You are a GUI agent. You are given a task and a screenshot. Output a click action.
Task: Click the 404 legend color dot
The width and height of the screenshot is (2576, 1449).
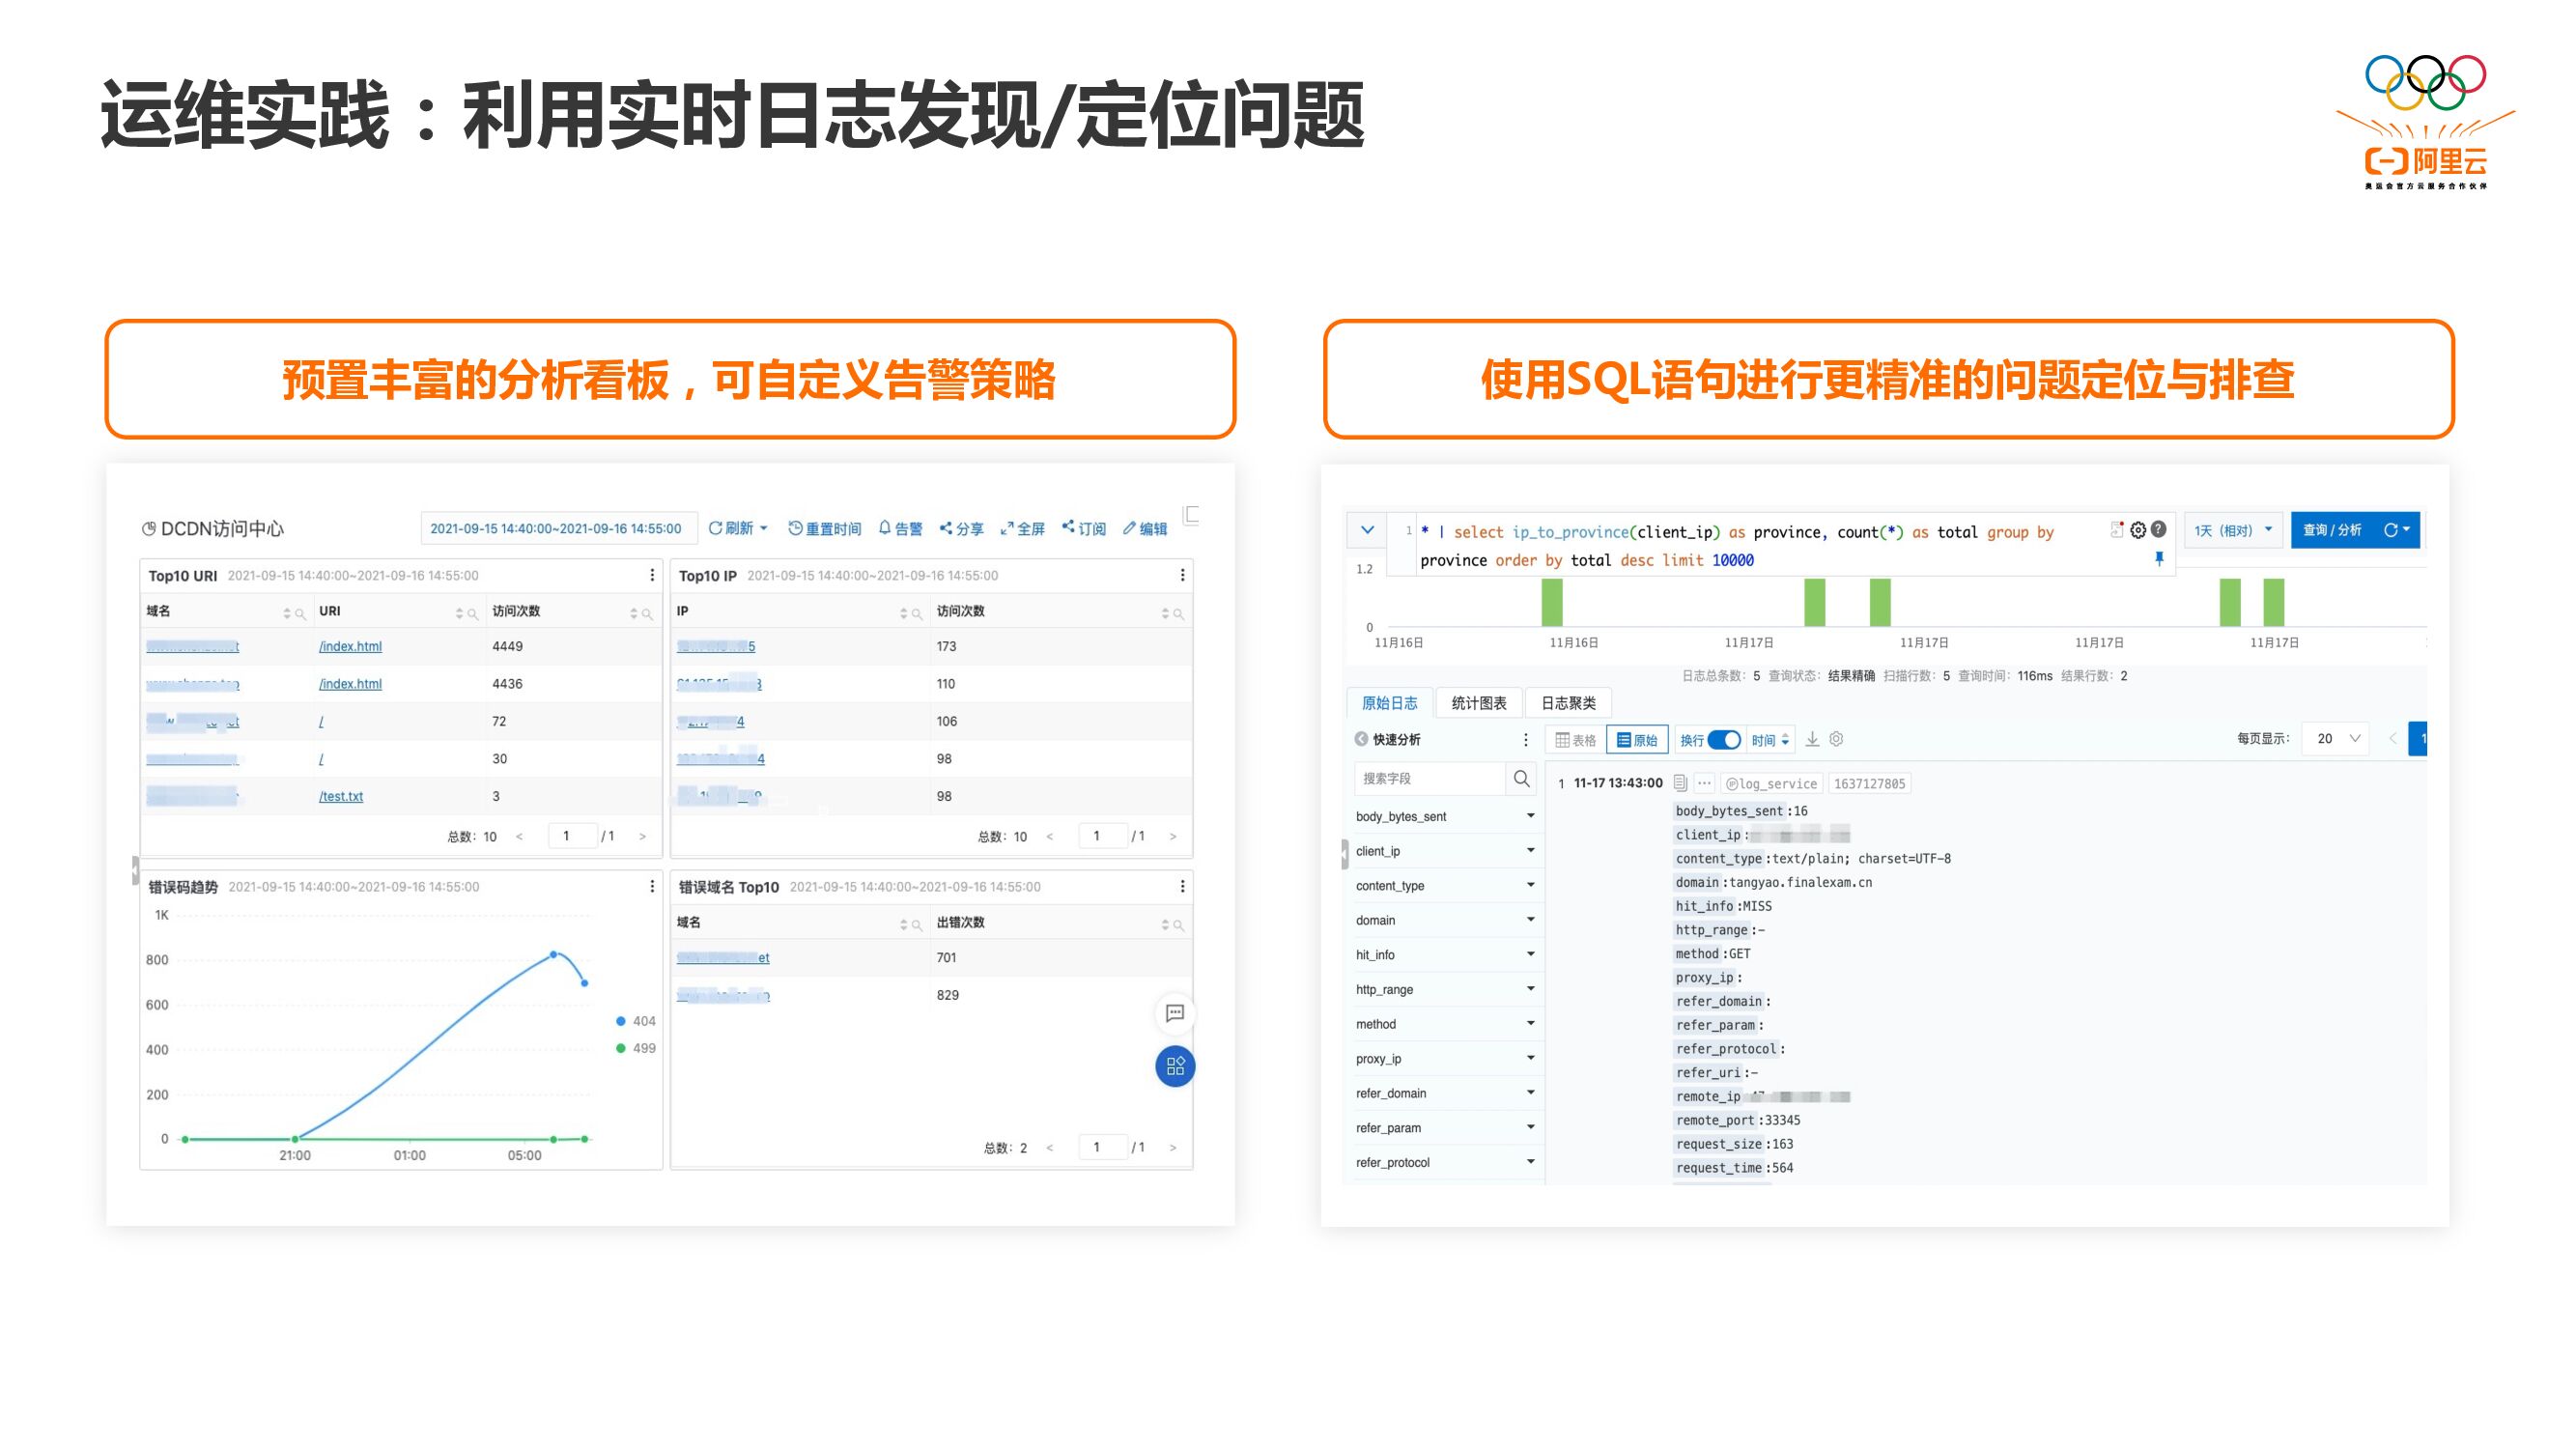(x=621, y=1021)
